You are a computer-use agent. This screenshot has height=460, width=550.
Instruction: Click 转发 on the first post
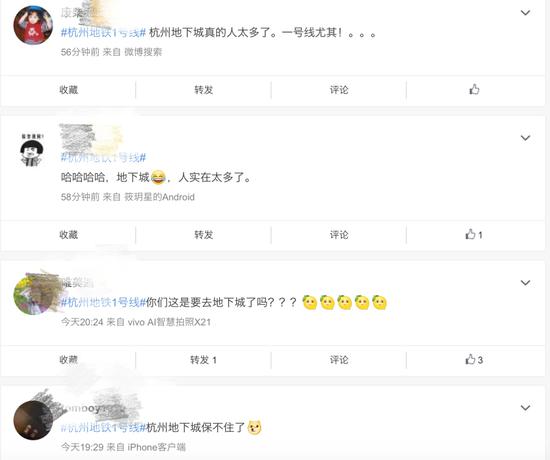203,90
